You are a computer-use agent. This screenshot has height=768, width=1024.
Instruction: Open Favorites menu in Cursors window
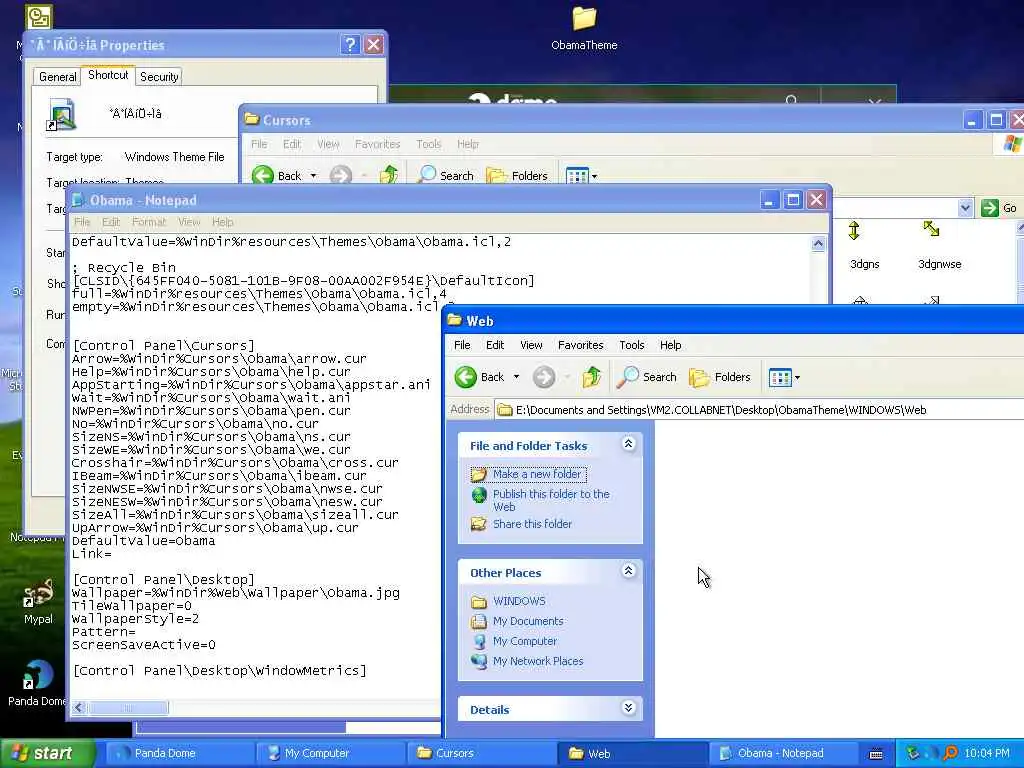[x=377, y=144]
